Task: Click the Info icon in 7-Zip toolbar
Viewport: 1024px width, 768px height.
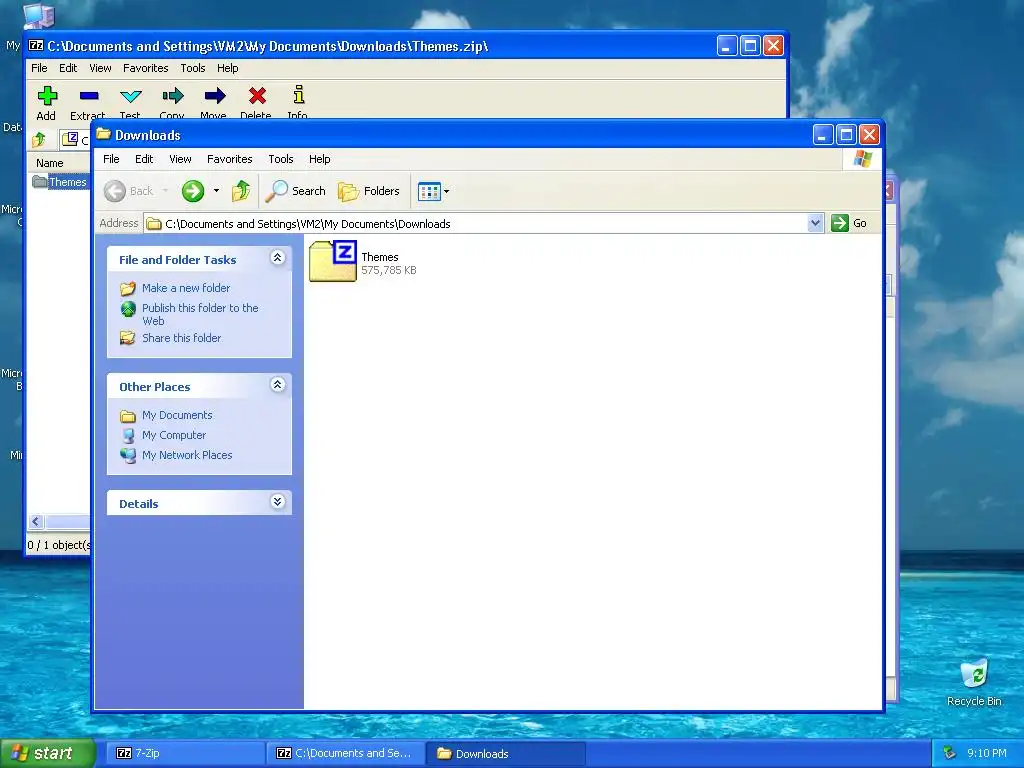Action: coord(298,95)
